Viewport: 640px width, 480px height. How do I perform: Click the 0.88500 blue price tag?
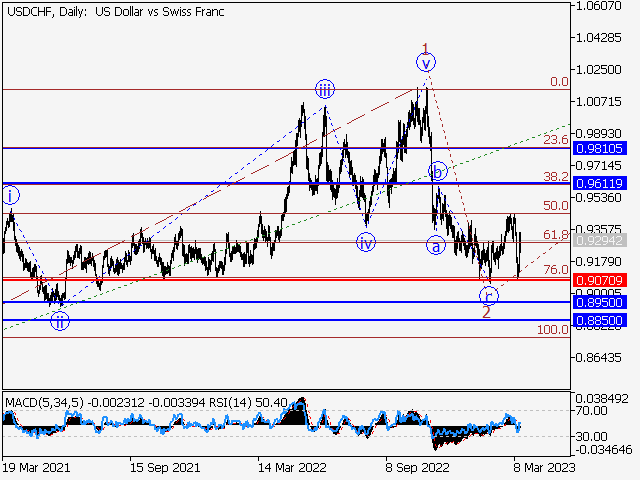tap(600, 320)
